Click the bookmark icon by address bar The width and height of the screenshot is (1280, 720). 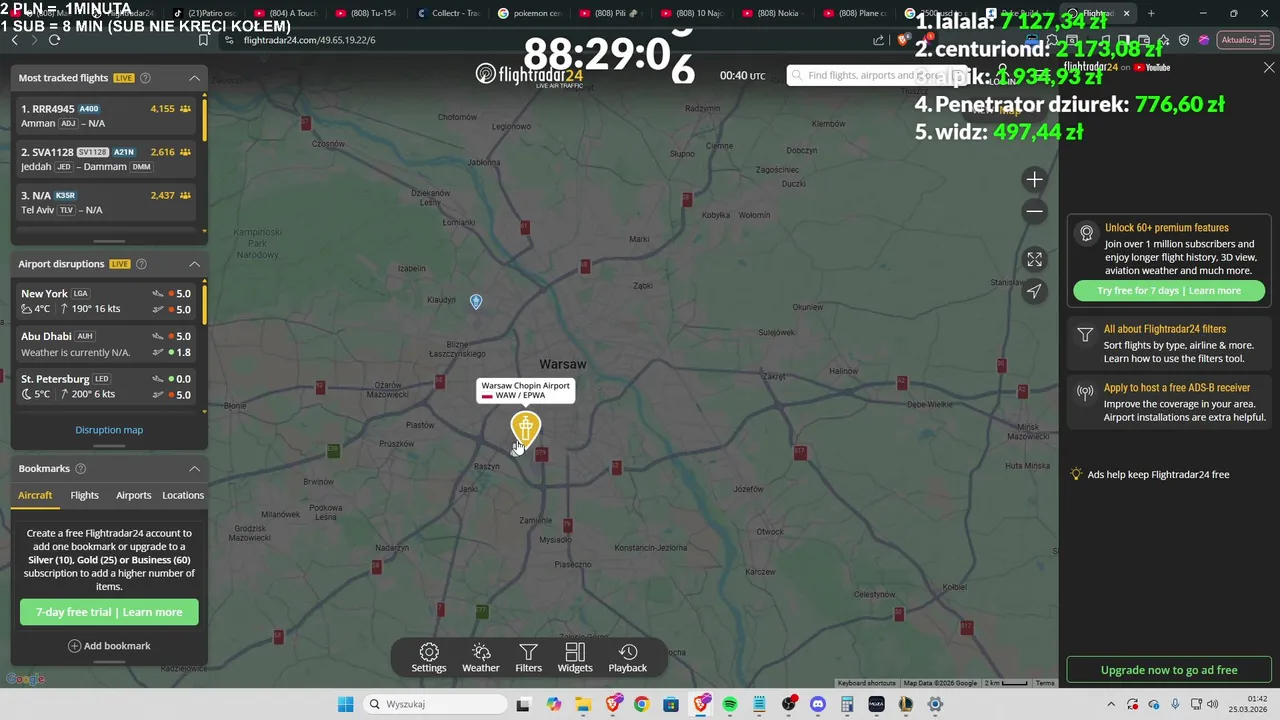coord(203,40)
